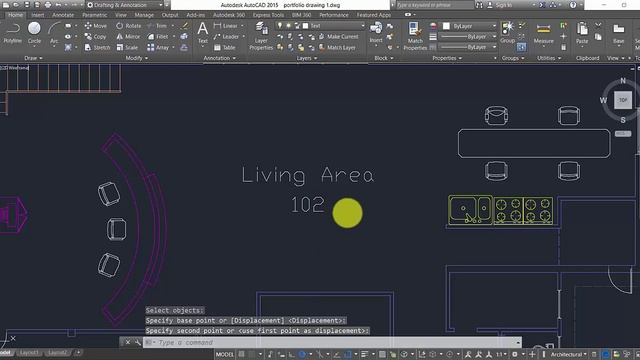Toggle grid display in status bar
640x360 pixels.
tap(242, 354)
